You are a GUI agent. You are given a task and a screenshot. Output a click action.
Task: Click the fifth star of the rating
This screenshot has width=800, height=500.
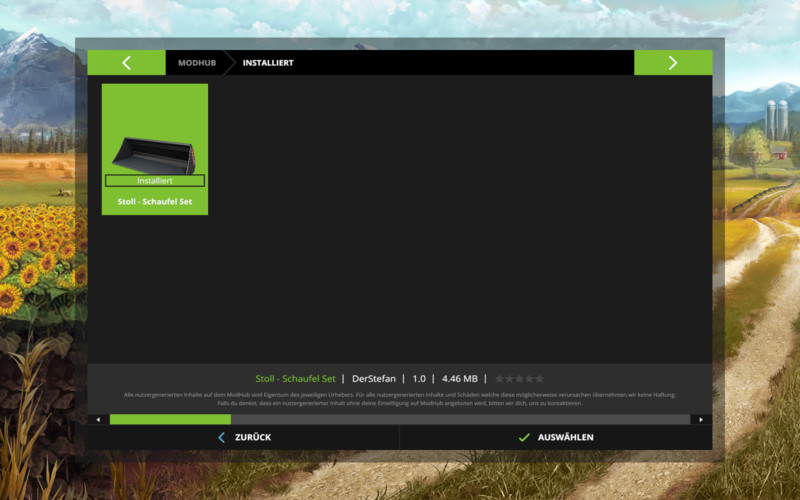[x=540, y=379]
